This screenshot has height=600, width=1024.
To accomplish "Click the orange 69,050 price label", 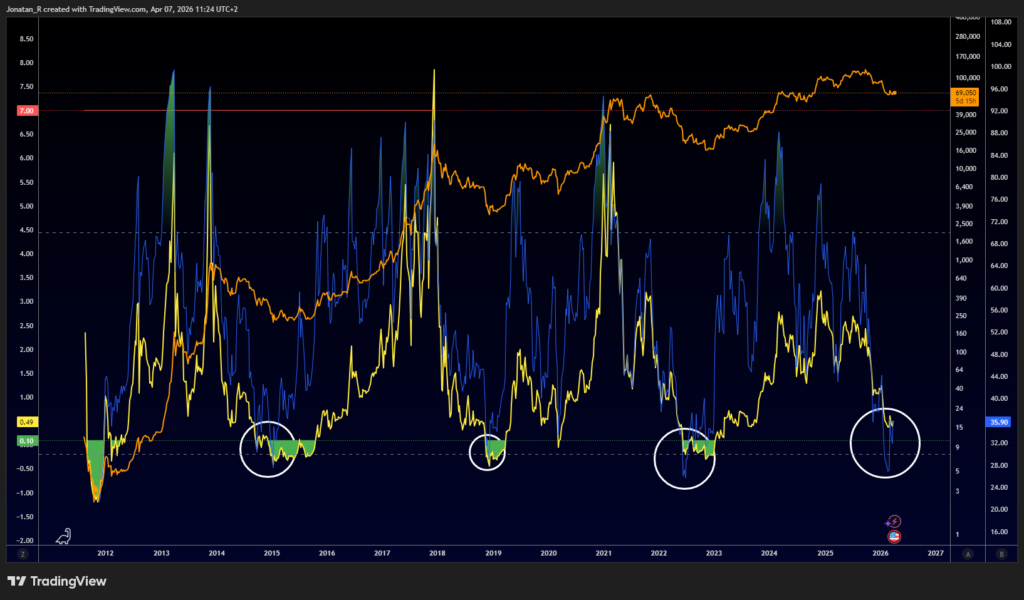I will click(x=965, y=93).
